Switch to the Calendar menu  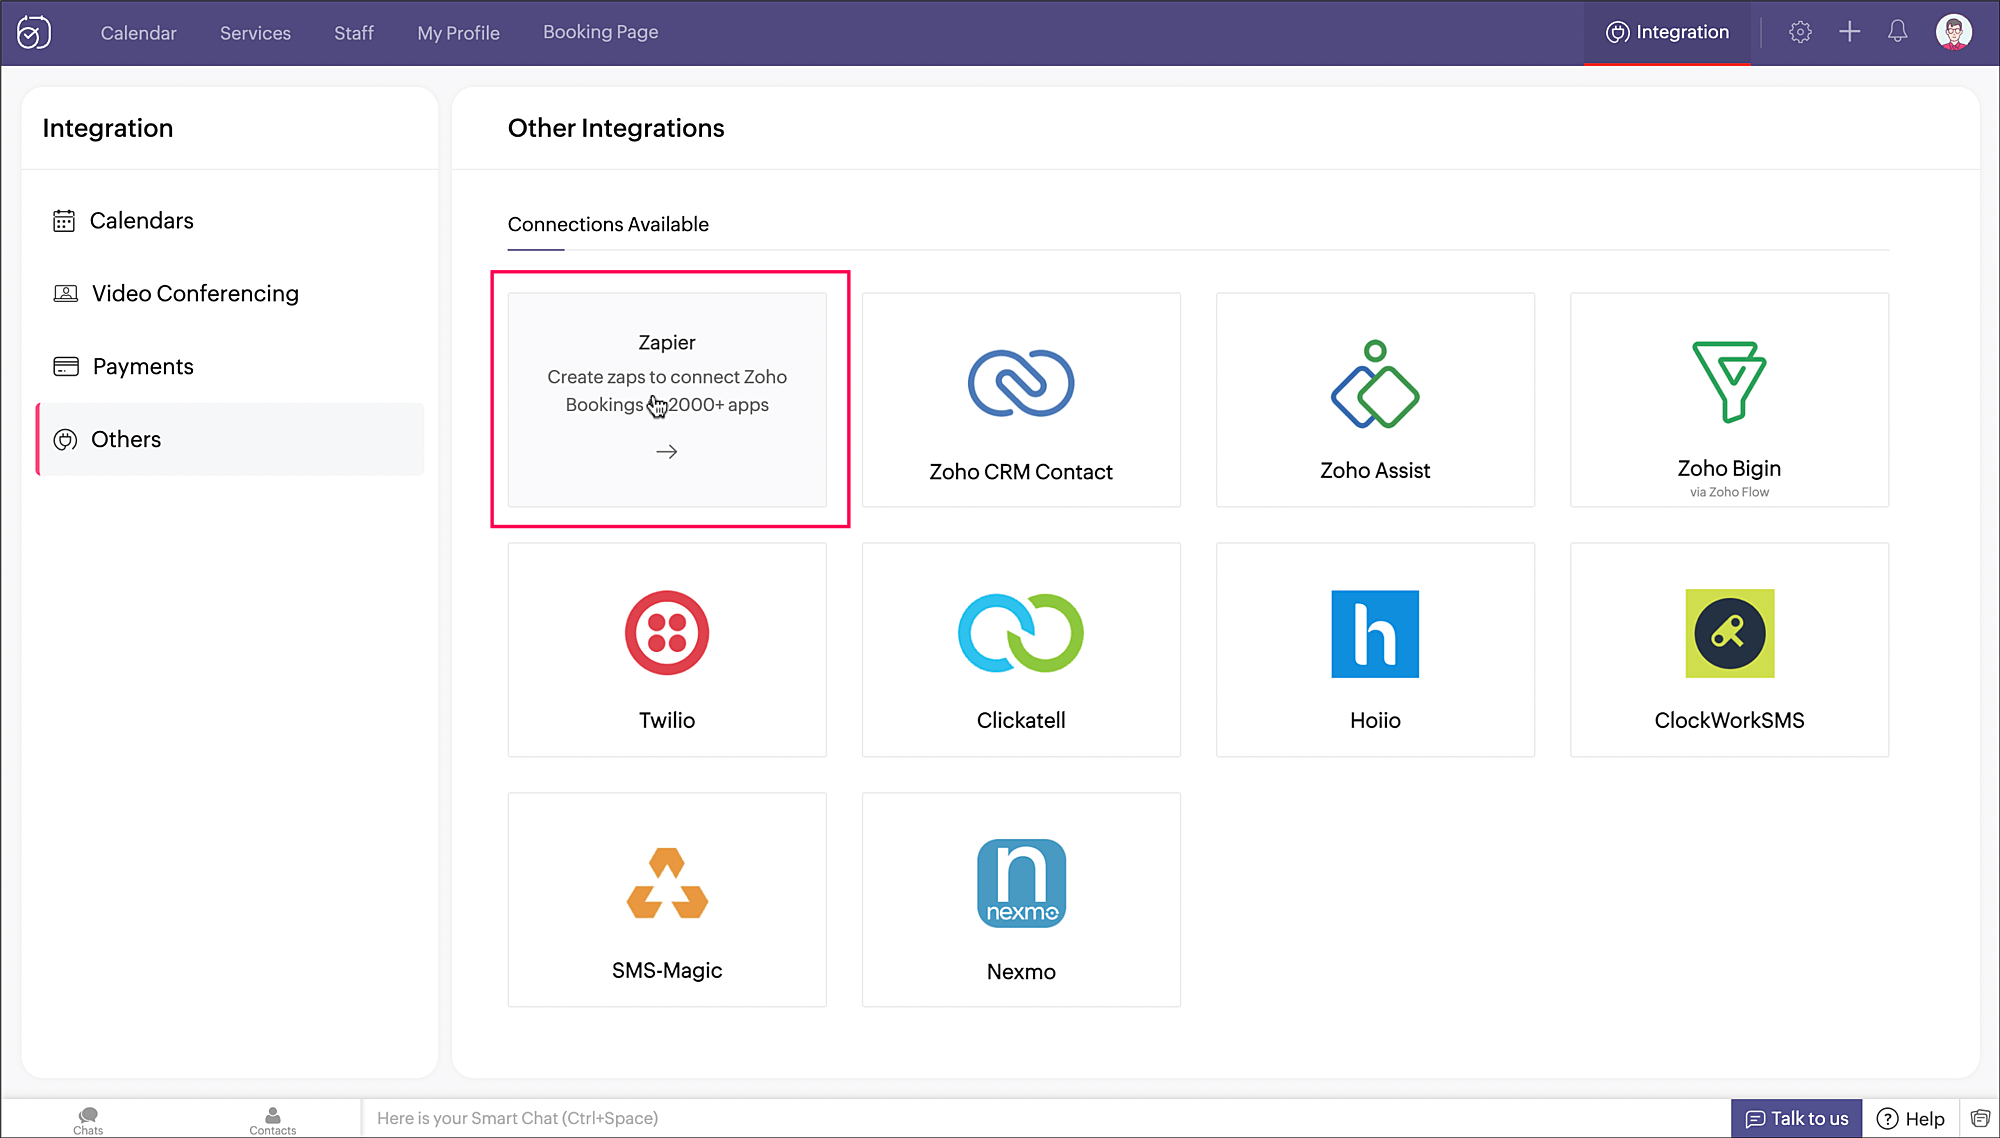pos(138,33)
